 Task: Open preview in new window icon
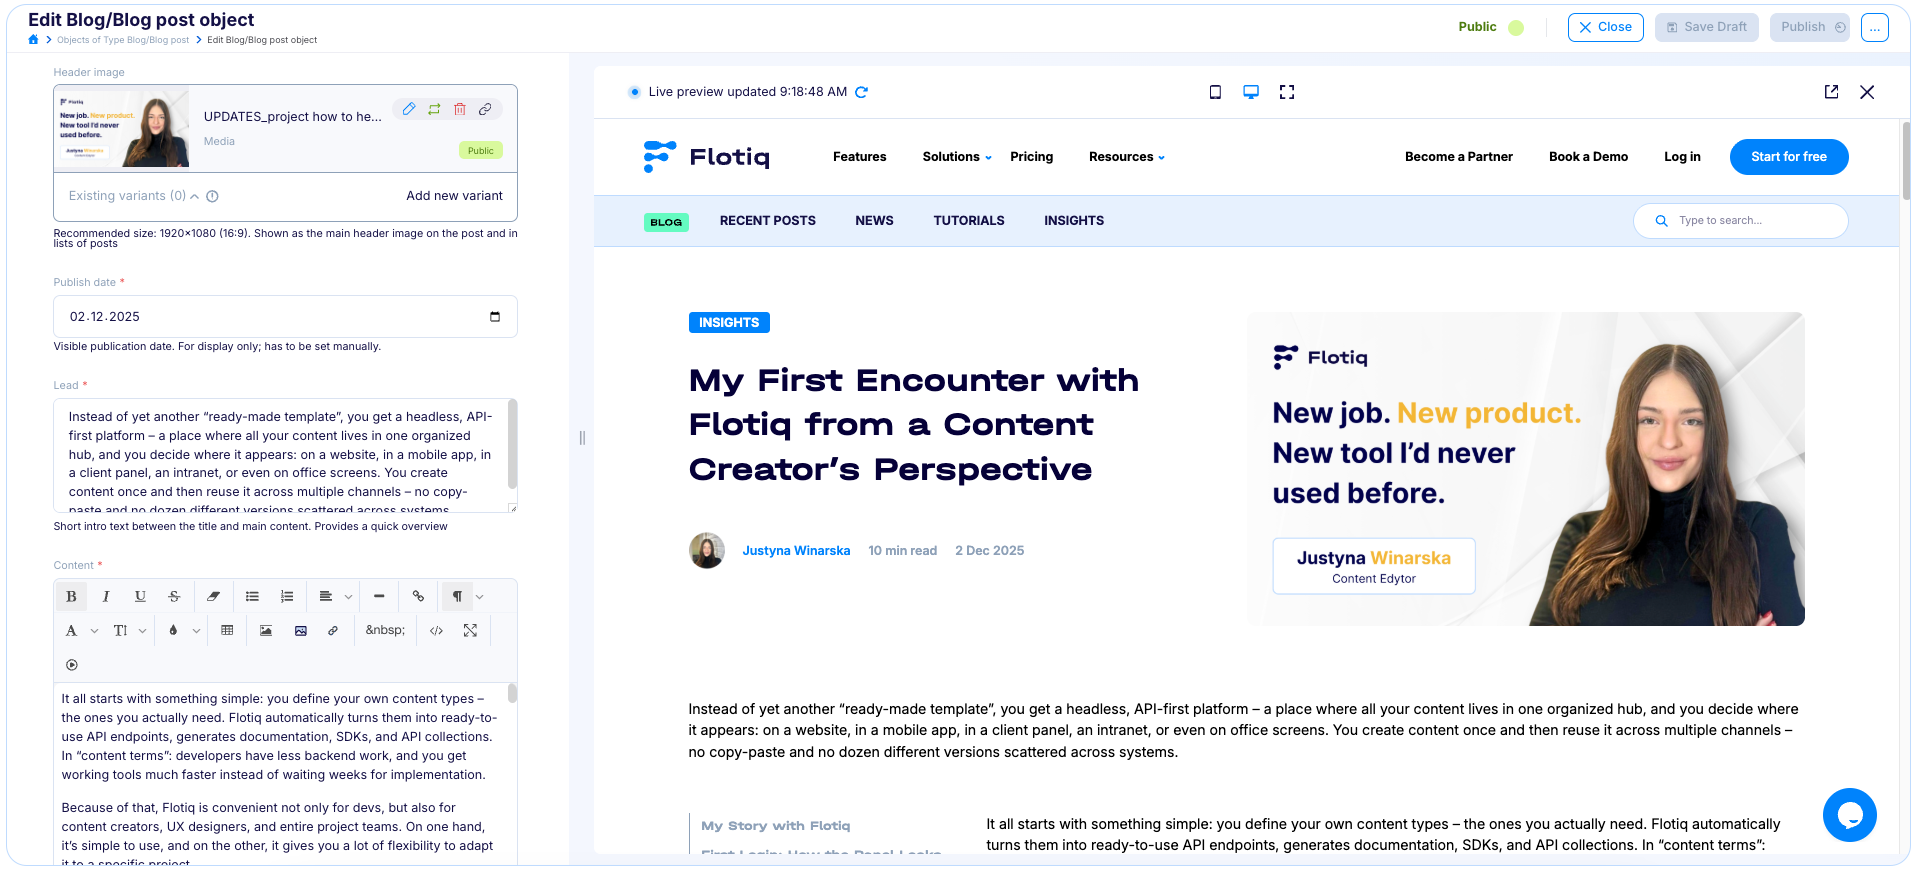point(1831,92)
